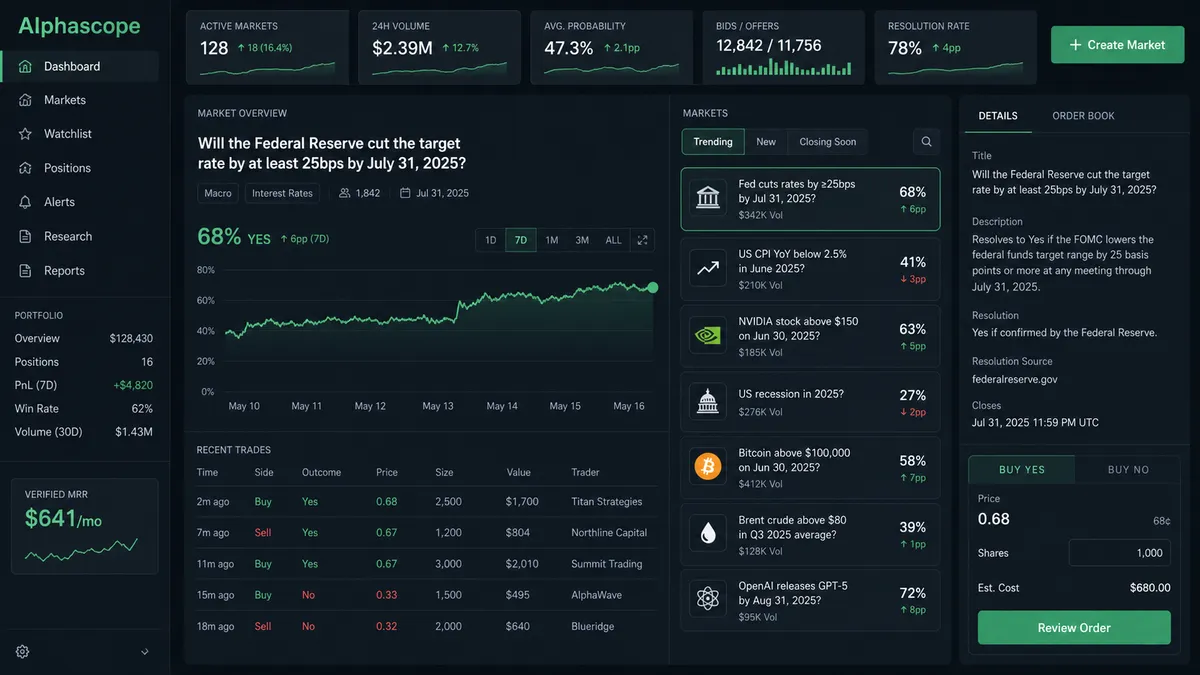Select the US CPI YoY below 2.5% market

(811, 269)
